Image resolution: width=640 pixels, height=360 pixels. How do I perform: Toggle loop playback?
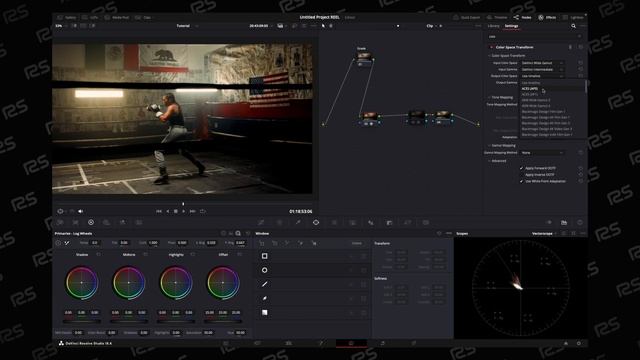coord(202,211)
